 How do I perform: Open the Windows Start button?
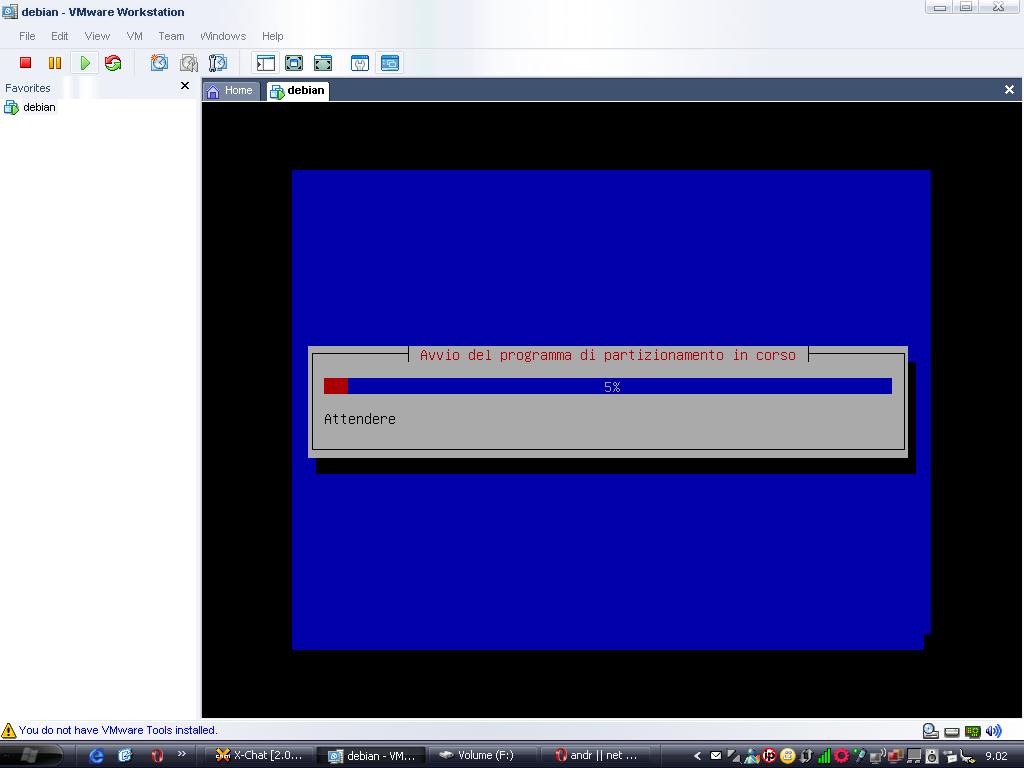click(x=32, y=756)
